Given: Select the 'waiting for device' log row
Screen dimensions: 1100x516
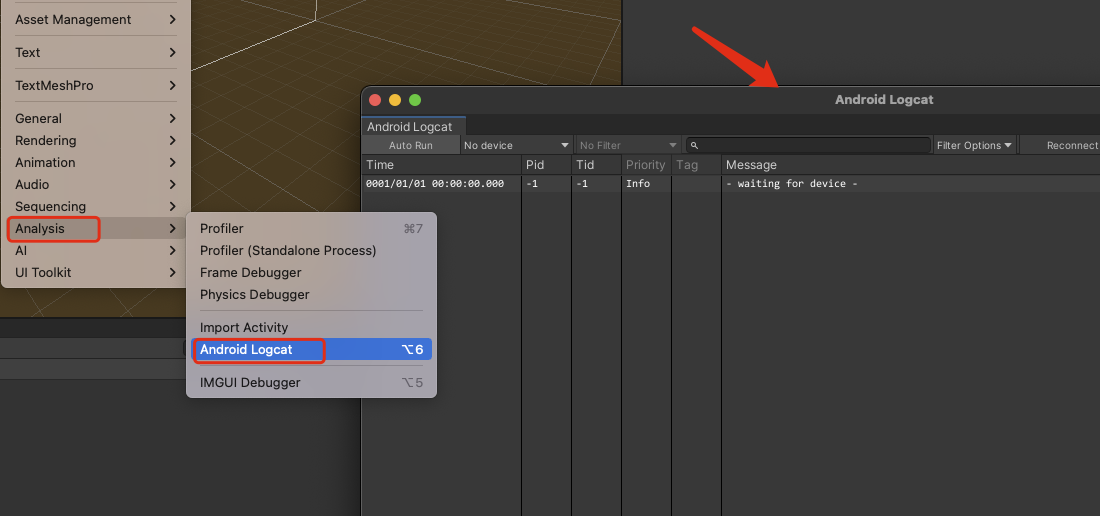Looking at the screenshot, I should [x=731, y=184].
